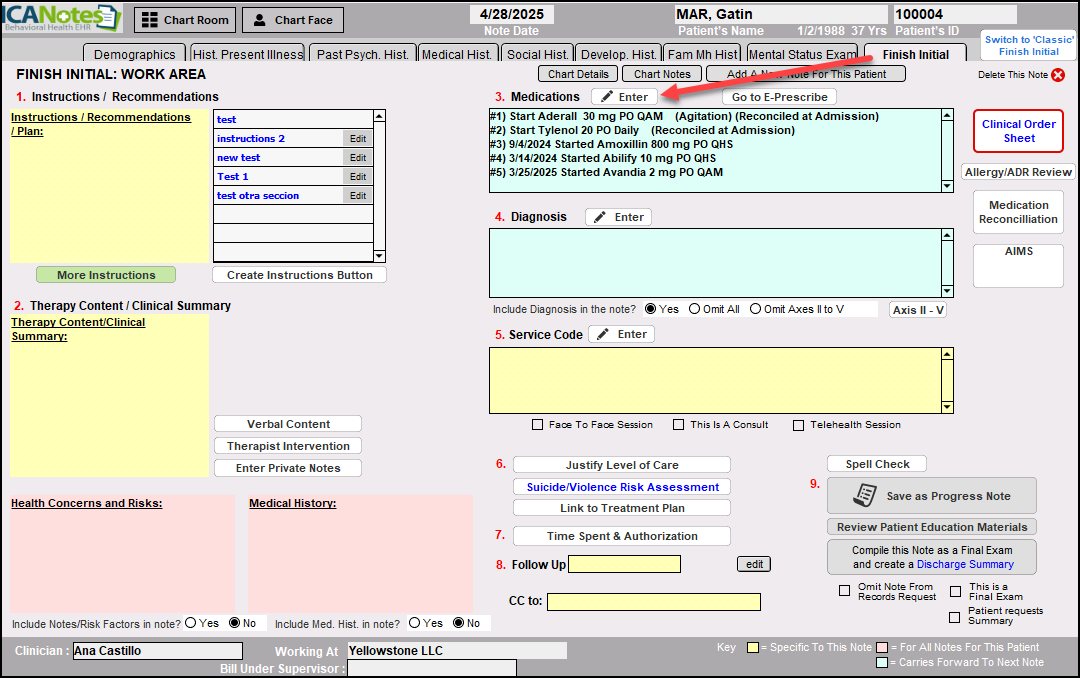
Task: Click the yellow Follow Up field
Action: pos(624,564)
